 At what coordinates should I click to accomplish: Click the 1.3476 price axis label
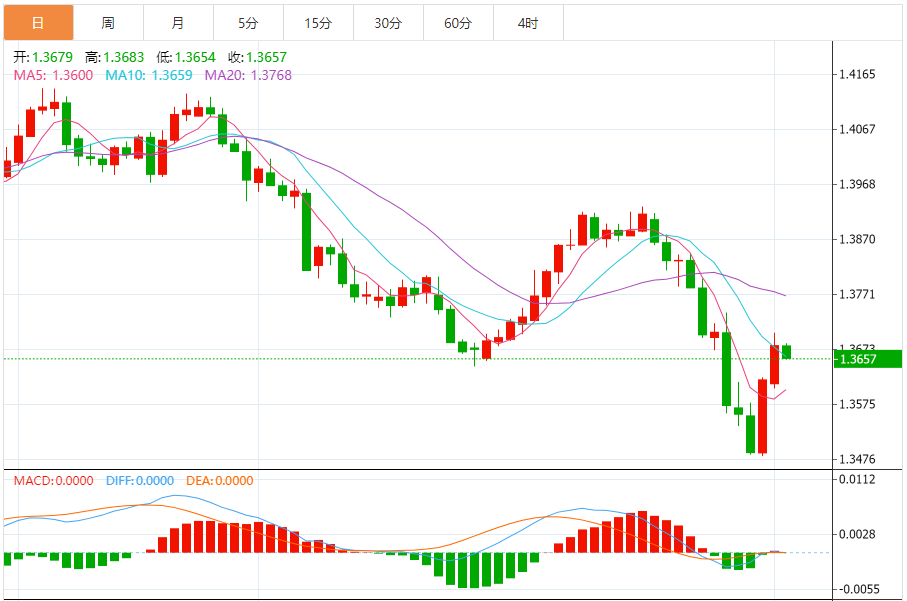point(857,460)
